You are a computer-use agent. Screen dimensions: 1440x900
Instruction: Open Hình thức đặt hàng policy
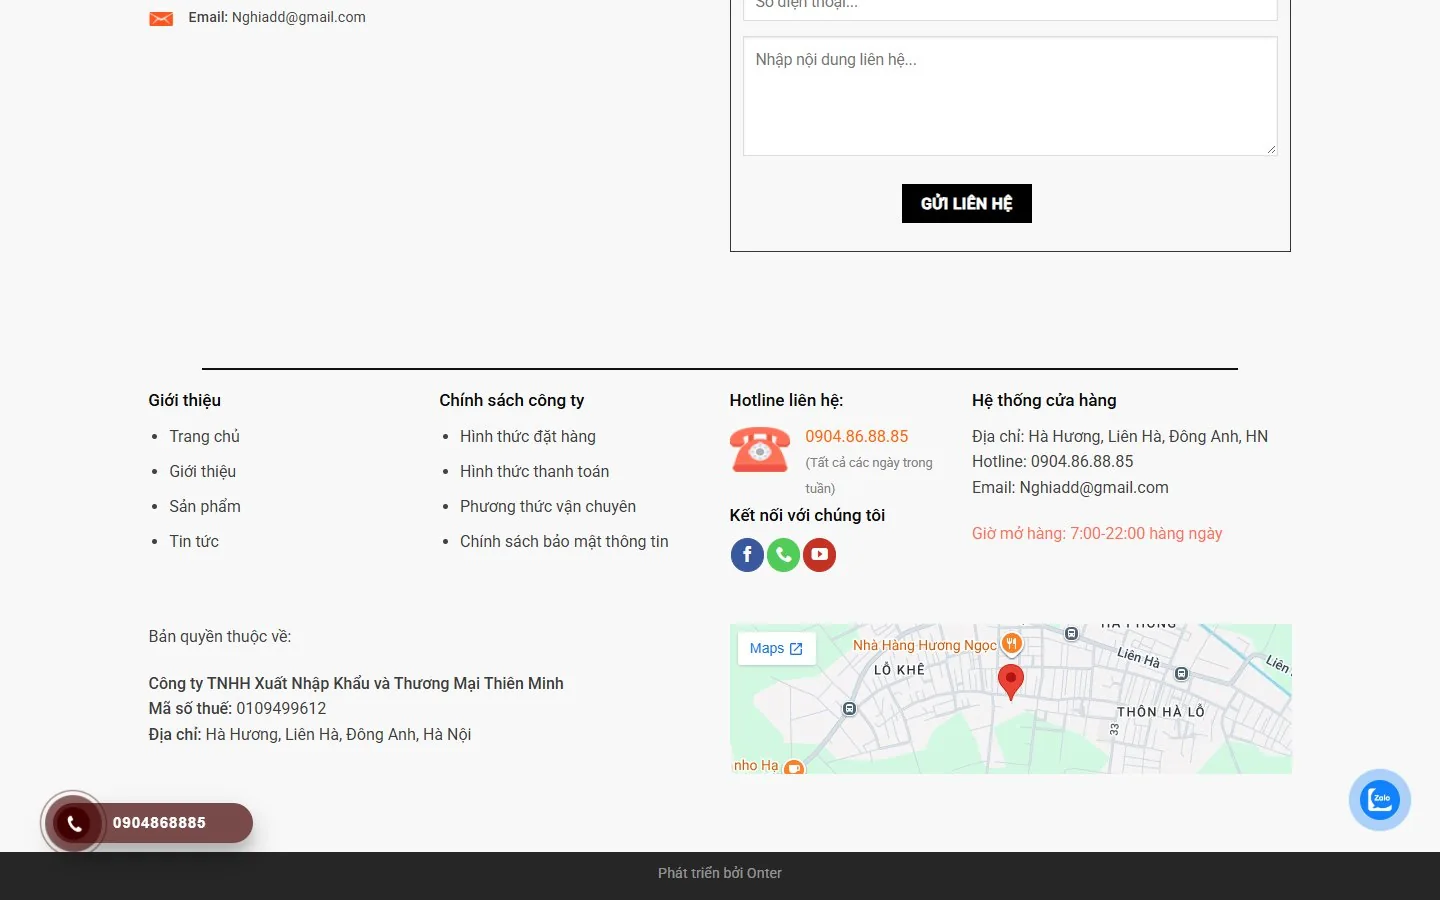tap(528, 436)
